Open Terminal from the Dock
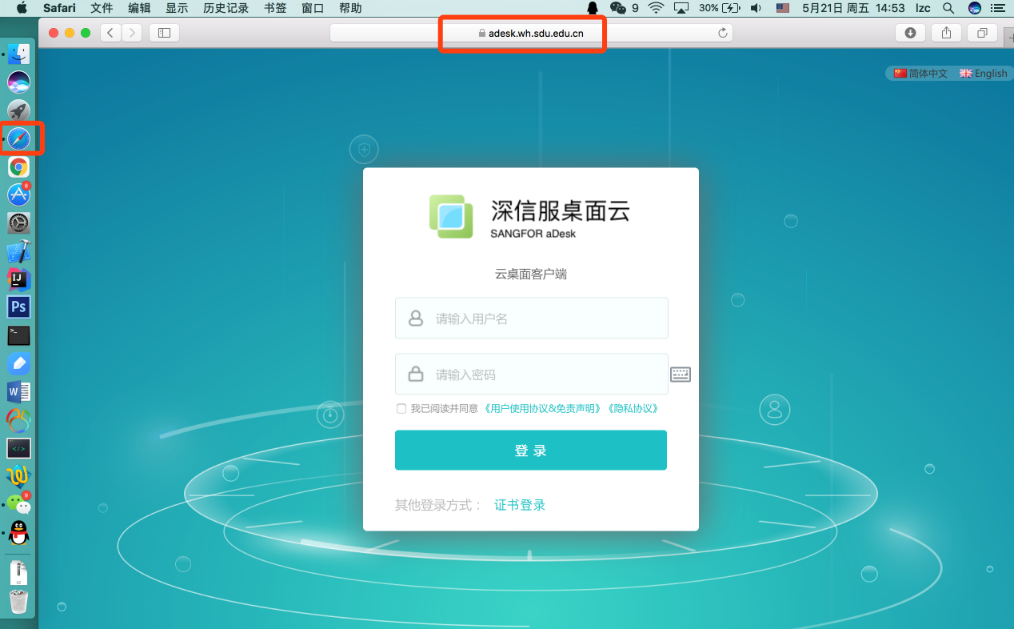Viewport: 1014px width, 629px height. point(18,336)
